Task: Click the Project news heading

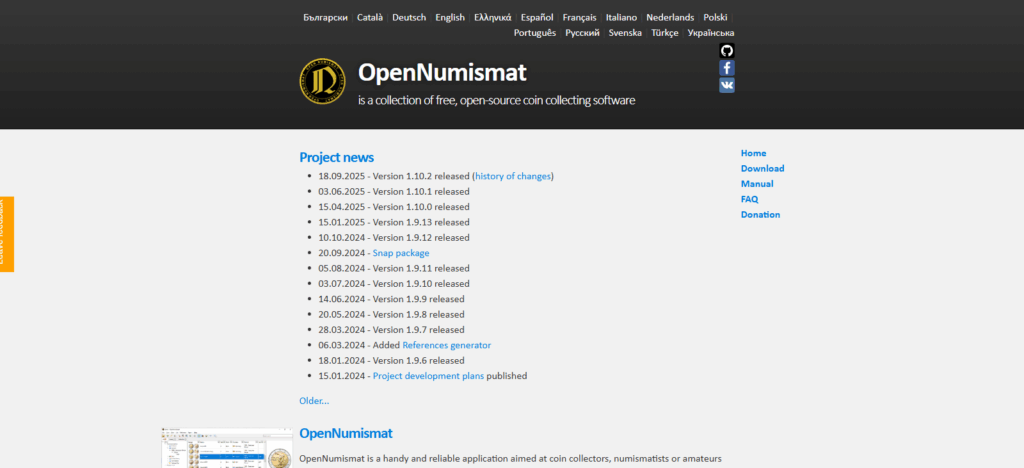Action: pyautogui.click(x=336, y=157)
